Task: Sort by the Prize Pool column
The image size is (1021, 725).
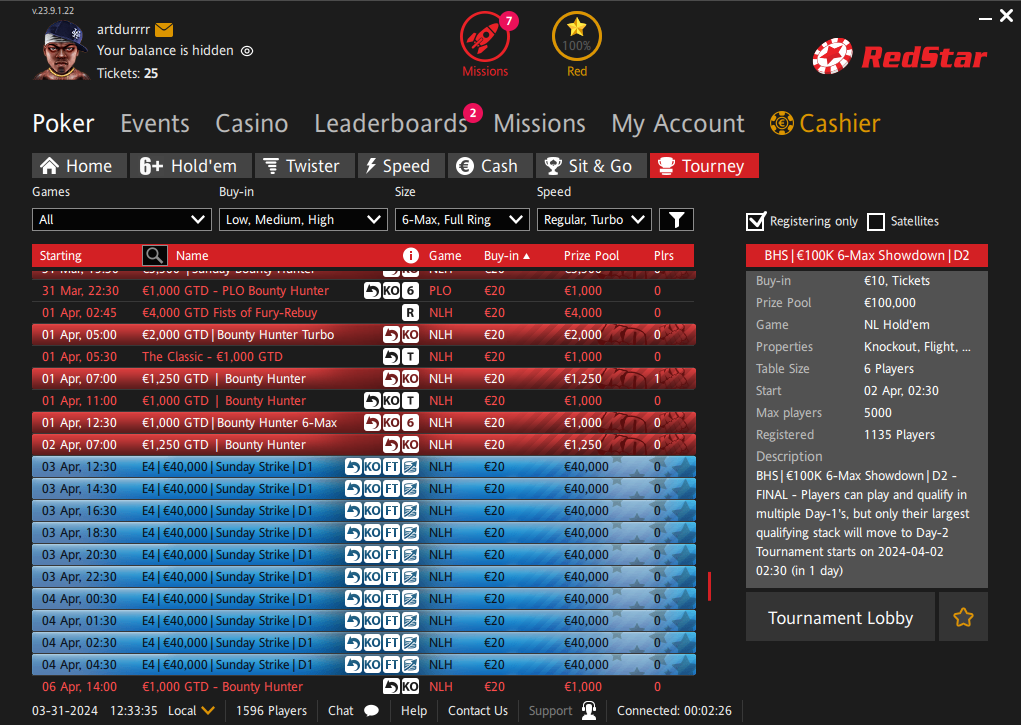Action: [591, 256]
